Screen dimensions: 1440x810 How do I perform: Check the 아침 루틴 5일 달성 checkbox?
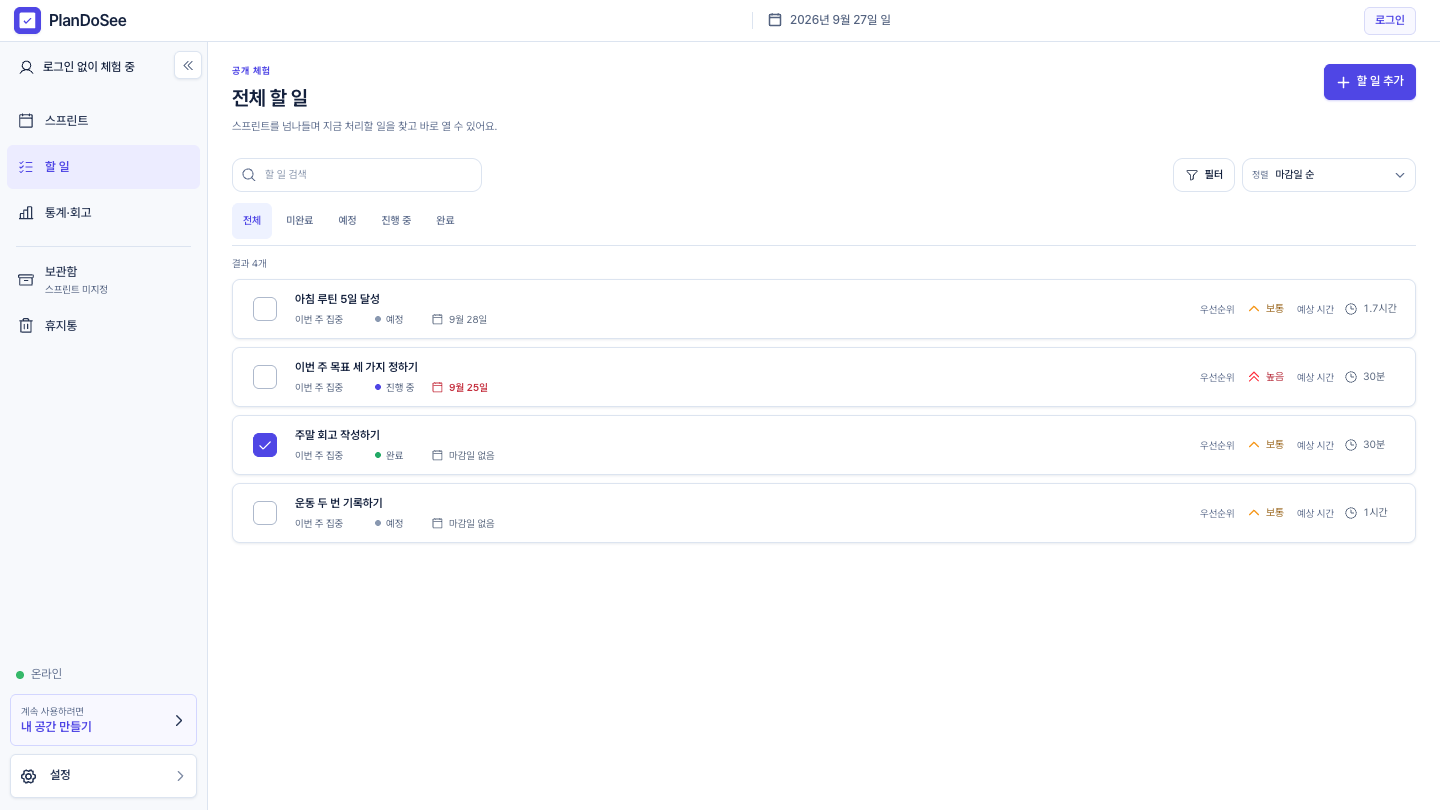click(x=265, y=309)
